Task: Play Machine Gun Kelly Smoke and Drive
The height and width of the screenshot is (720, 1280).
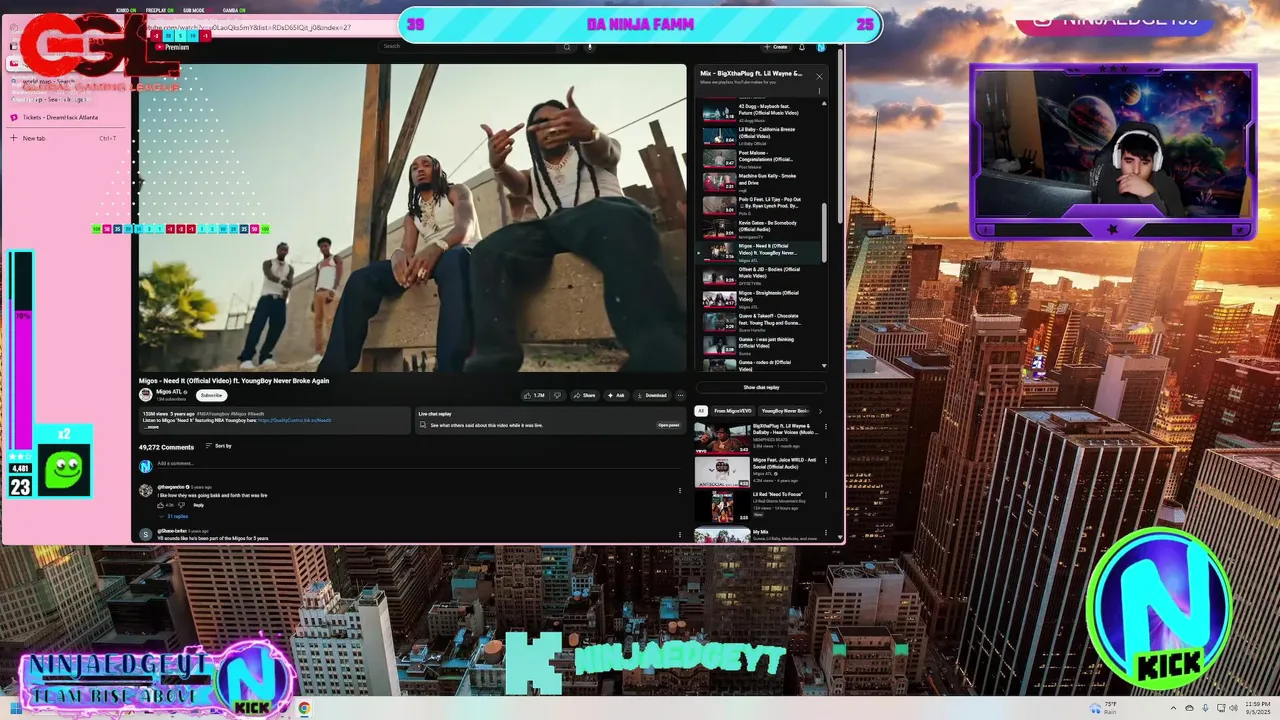Action: pyautogui.click(x=762, y=182)
